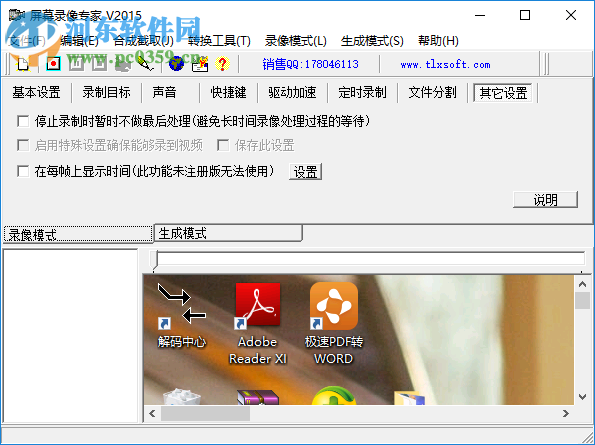Open the 编辑(E) menu

pyautogui.click(x=79, y=41)
